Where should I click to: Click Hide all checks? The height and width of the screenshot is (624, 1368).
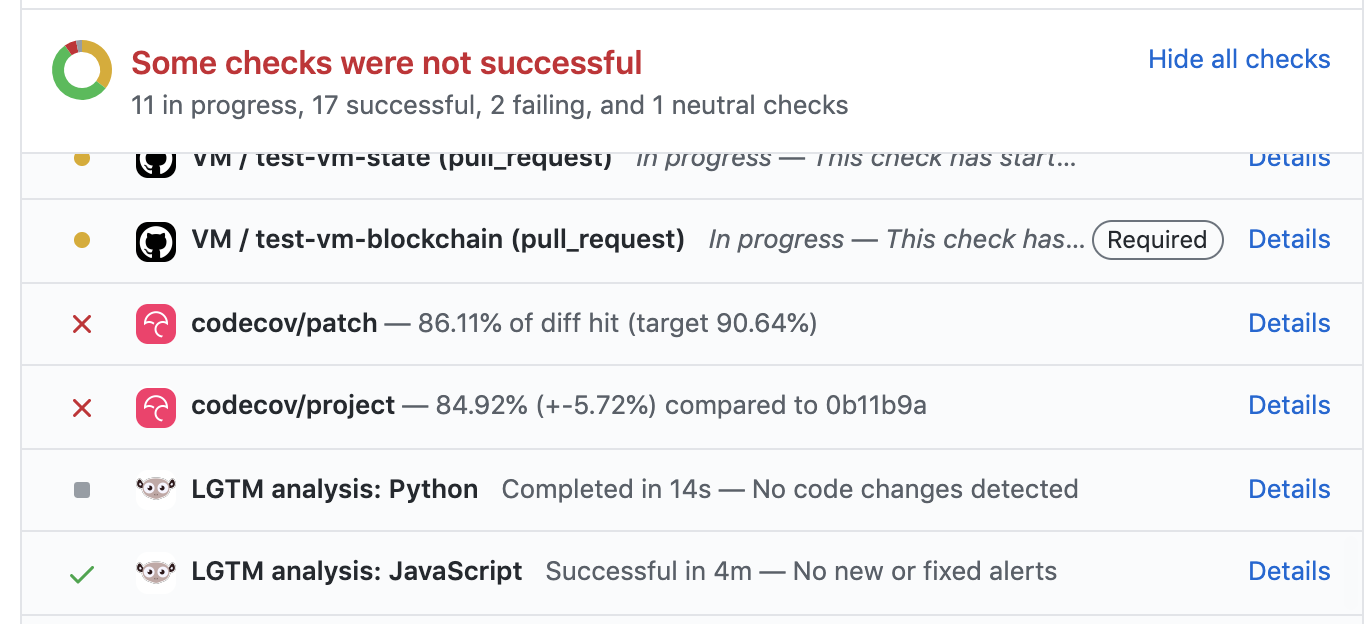(x=1238, y=59)
